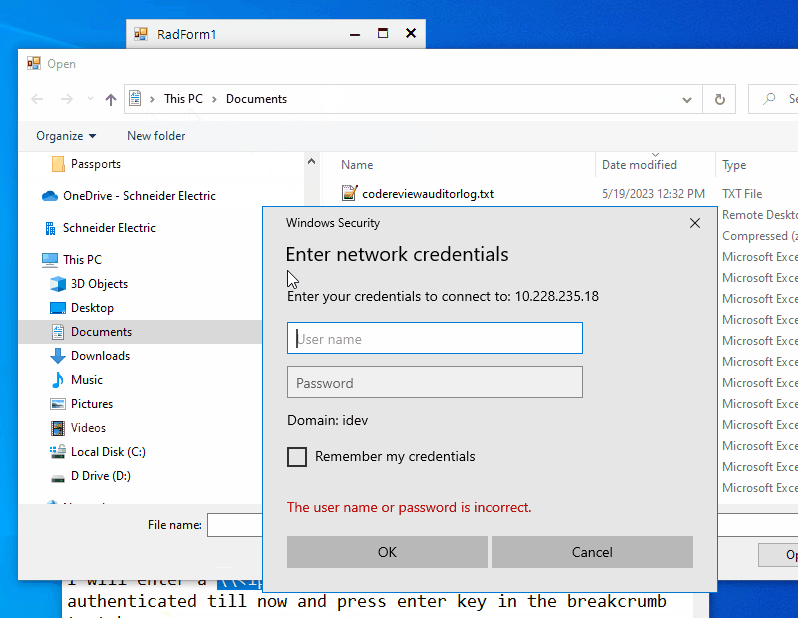Open the Organize dropdown menu
The width and height of the screenshot is (798, 618).
(x=66, y=136)
